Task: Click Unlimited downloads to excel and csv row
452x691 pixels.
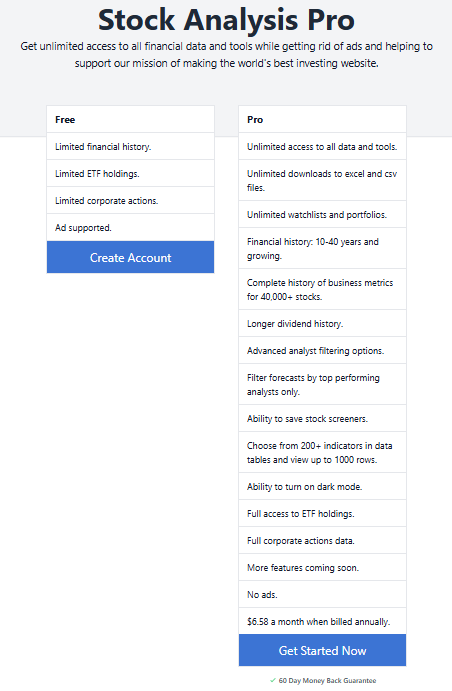Action: [x=322, y=180]
